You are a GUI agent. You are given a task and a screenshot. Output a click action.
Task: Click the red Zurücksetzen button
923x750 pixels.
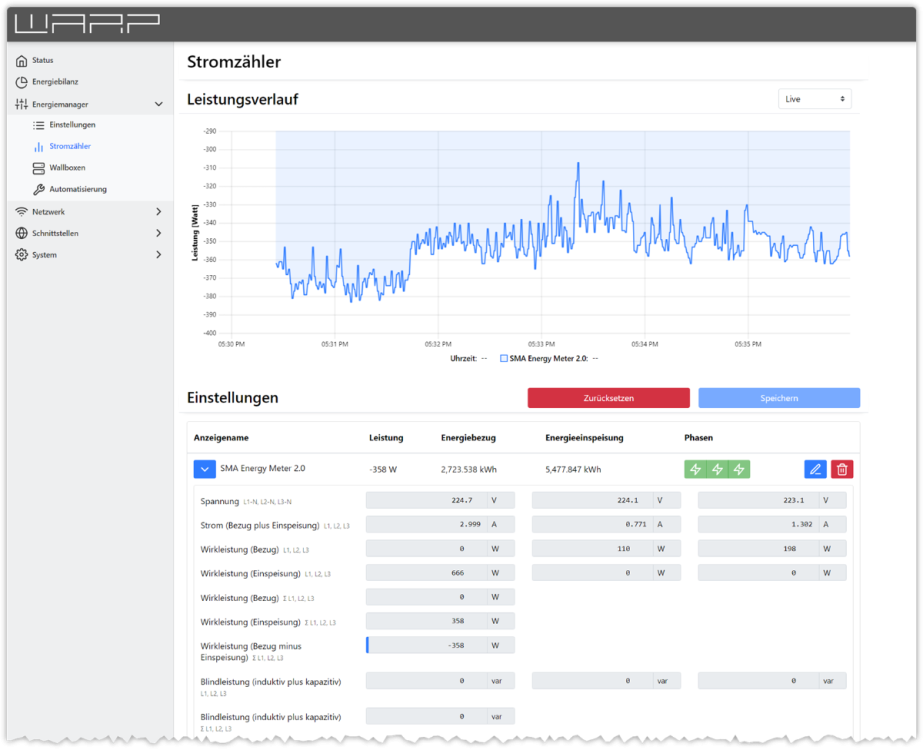pyautogui.click(x=608, y=398)
